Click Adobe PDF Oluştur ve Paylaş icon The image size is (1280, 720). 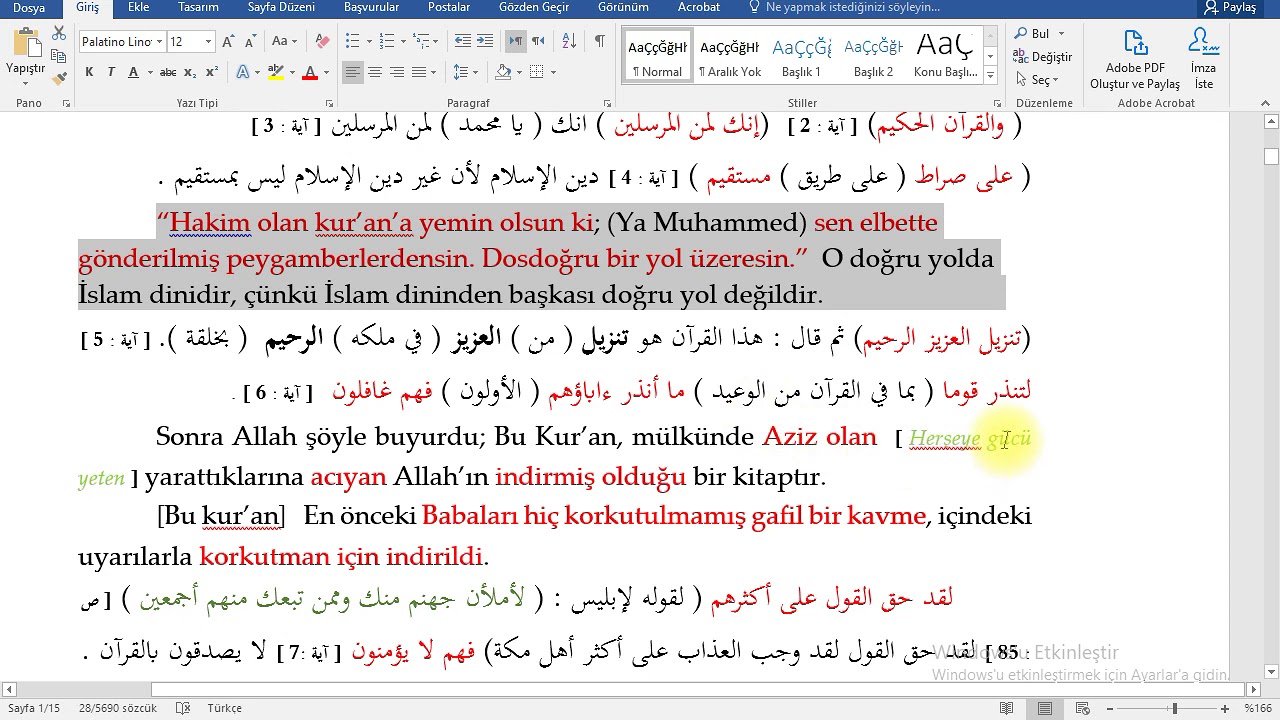pos(1135,60)
